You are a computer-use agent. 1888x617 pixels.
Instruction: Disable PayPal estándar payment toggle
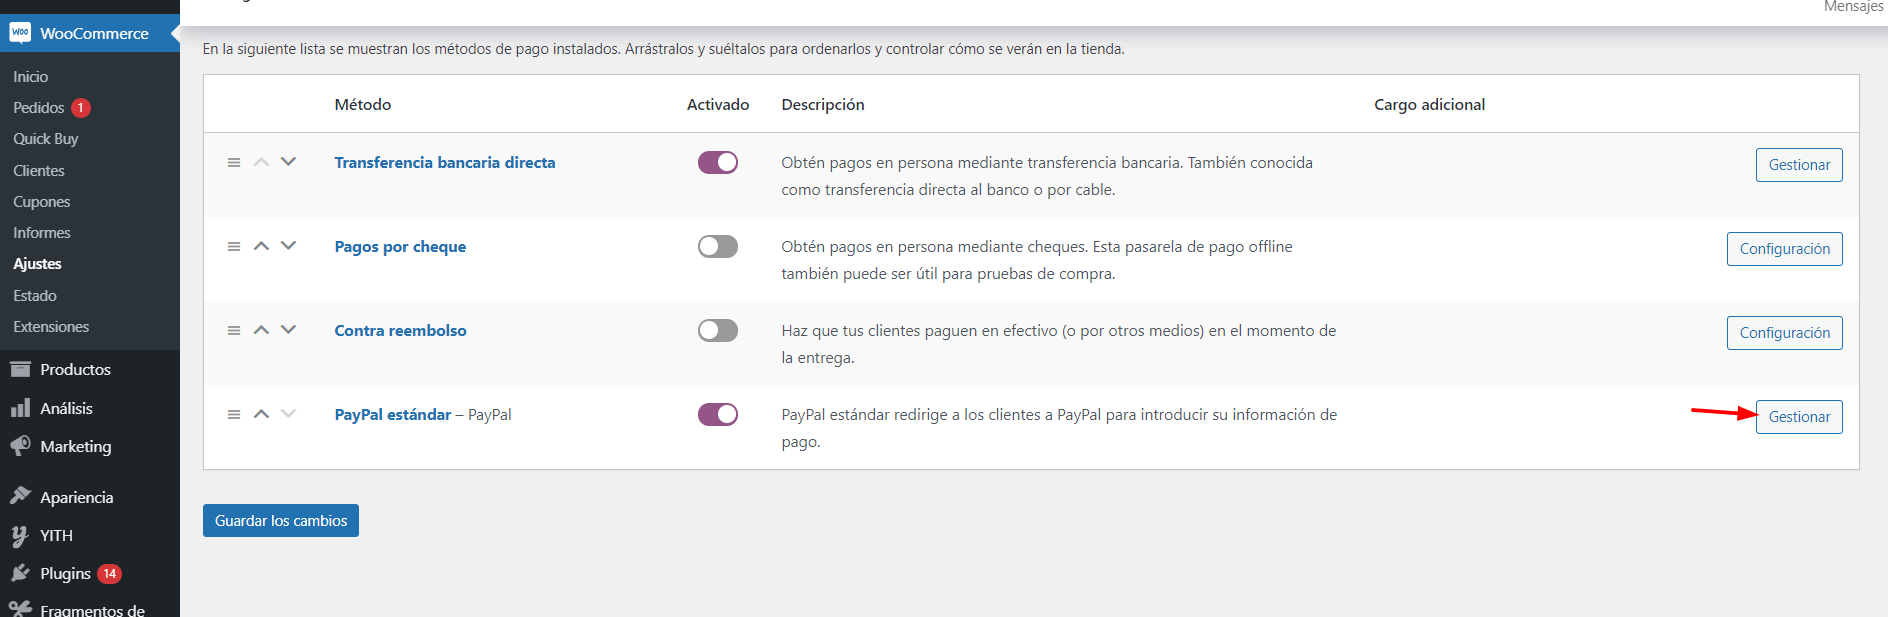pos(718,414)
